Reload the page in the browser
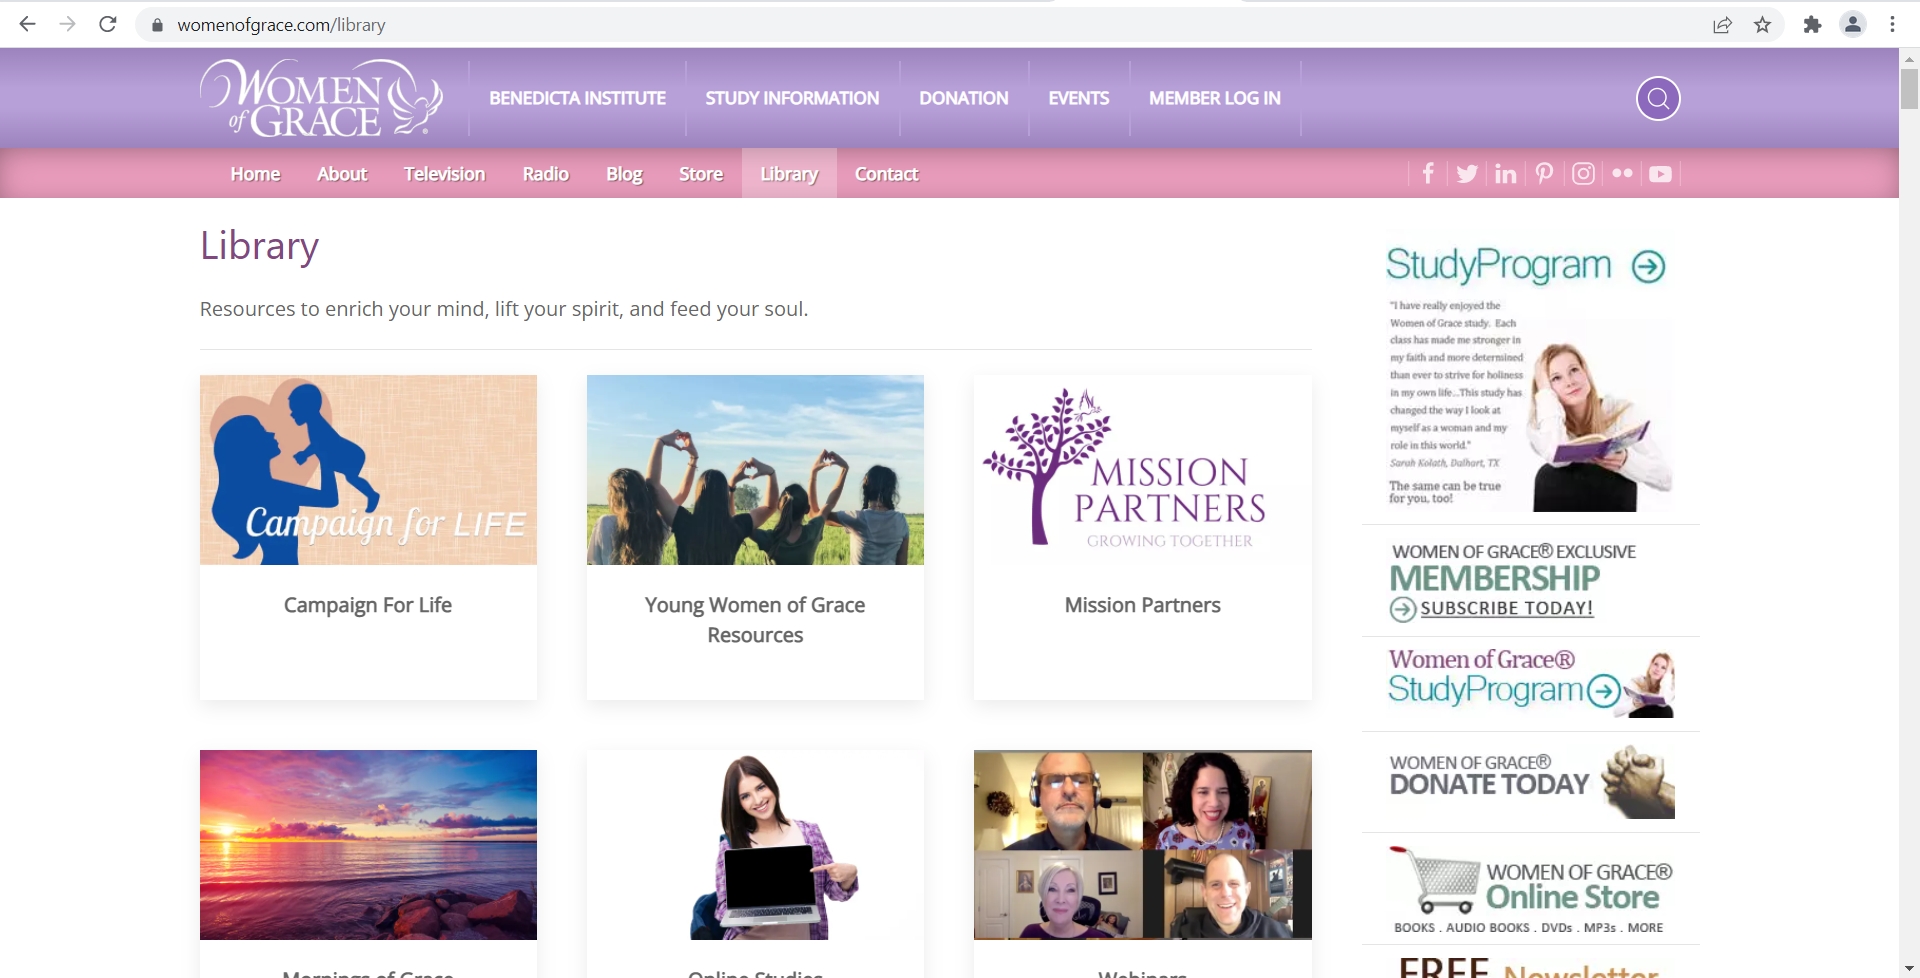 coord(108,24)
